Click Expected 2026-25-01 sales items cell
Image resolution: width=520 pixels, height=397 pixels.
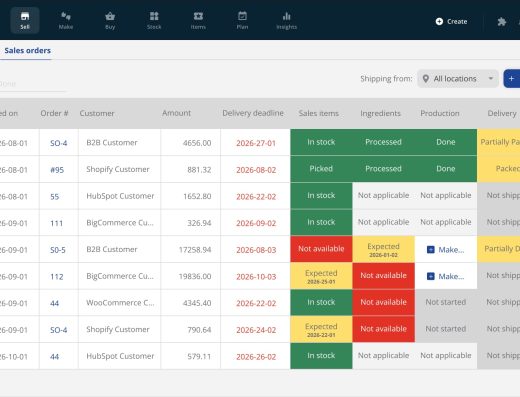pyautogui.click(x=321, y=276)
